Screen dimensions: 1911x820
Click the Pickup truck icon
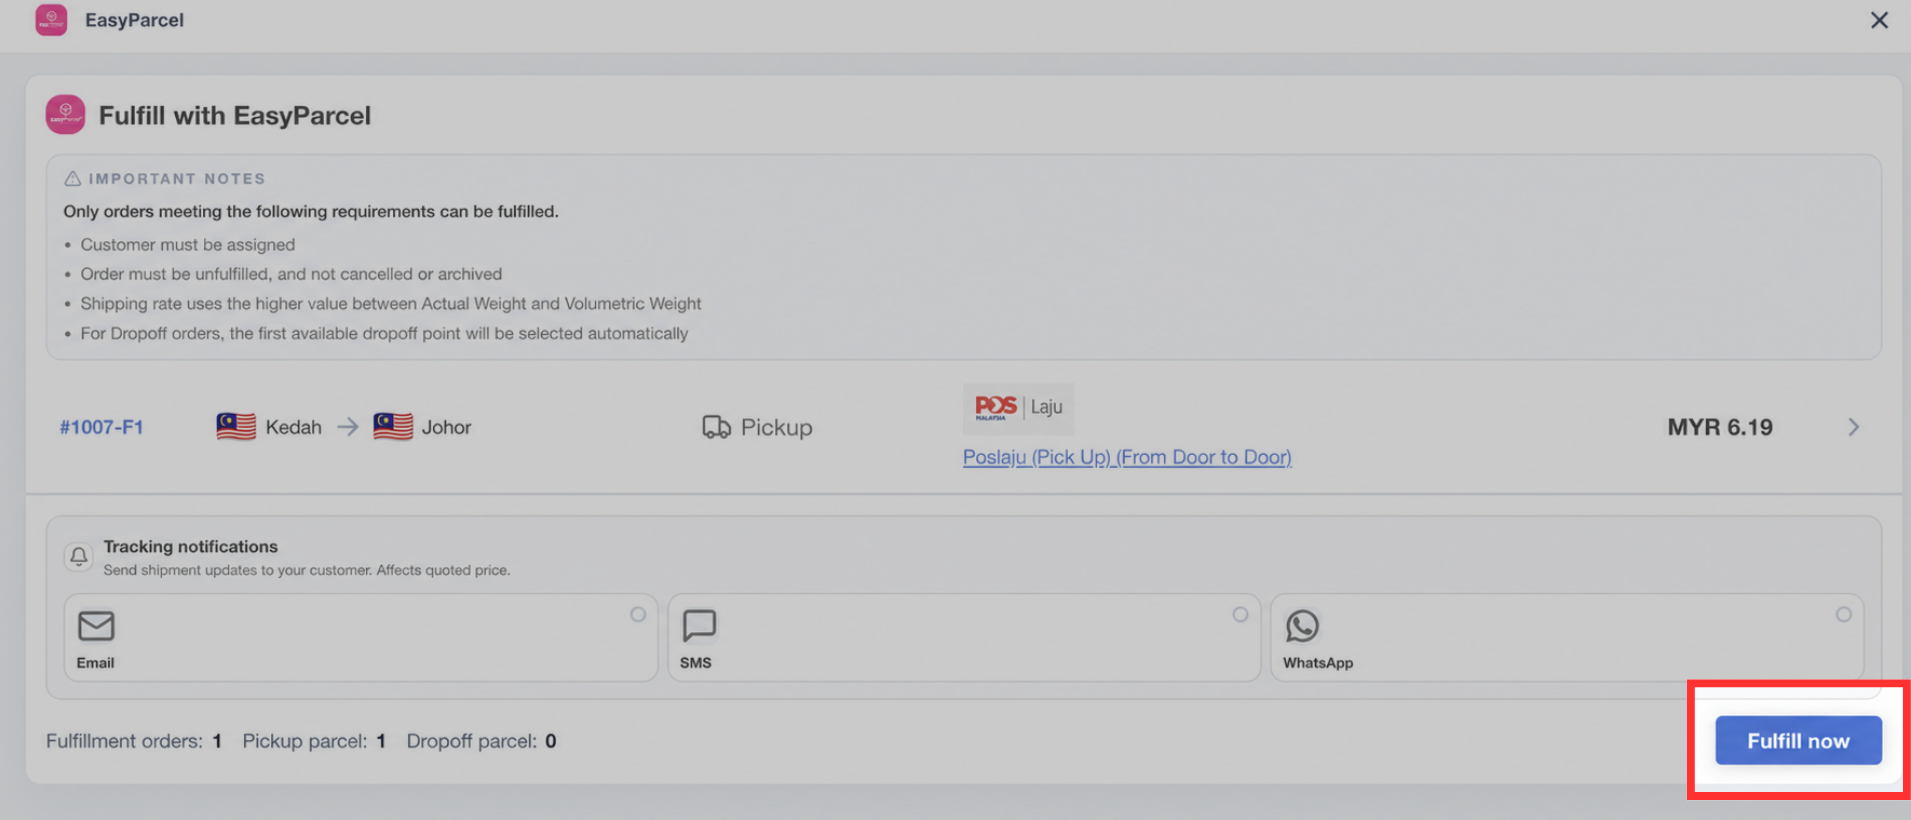(716, 427)
